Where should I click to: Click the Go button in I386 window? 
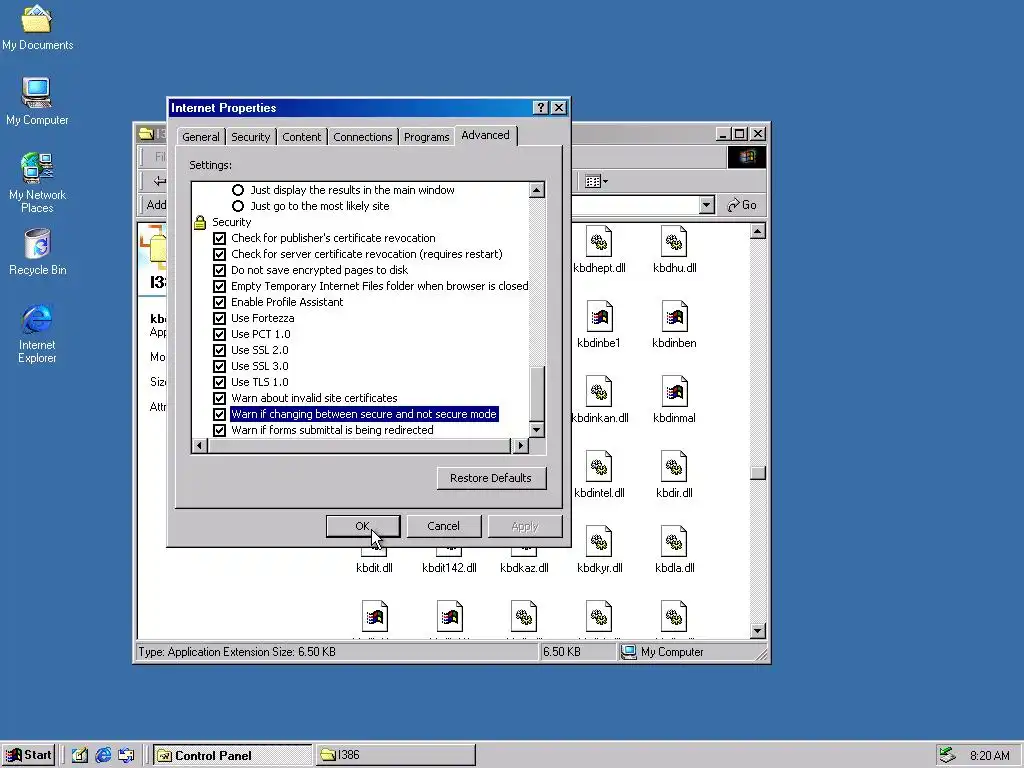point(742,205)
